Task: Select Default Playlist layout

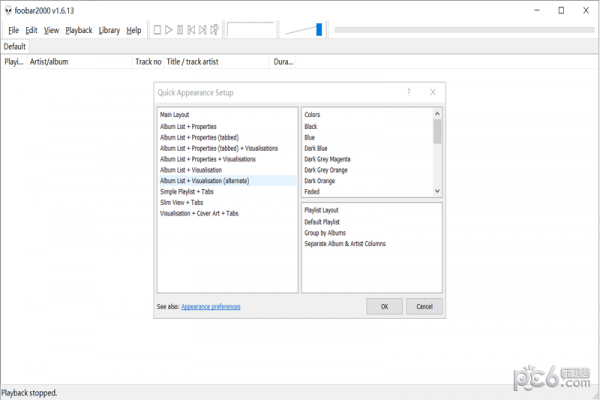Action: click(x=322, y=222)
